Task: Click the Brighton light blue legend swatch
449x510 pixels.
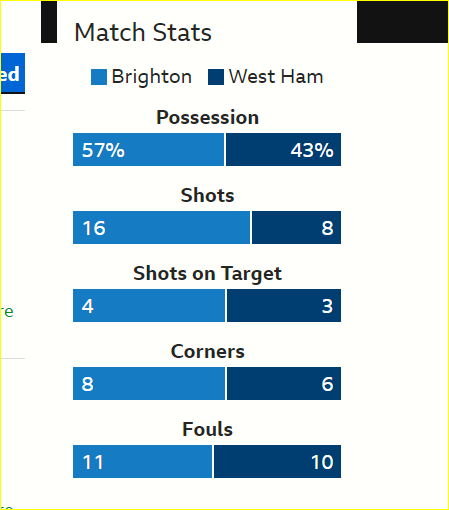Action: point(99,77)
